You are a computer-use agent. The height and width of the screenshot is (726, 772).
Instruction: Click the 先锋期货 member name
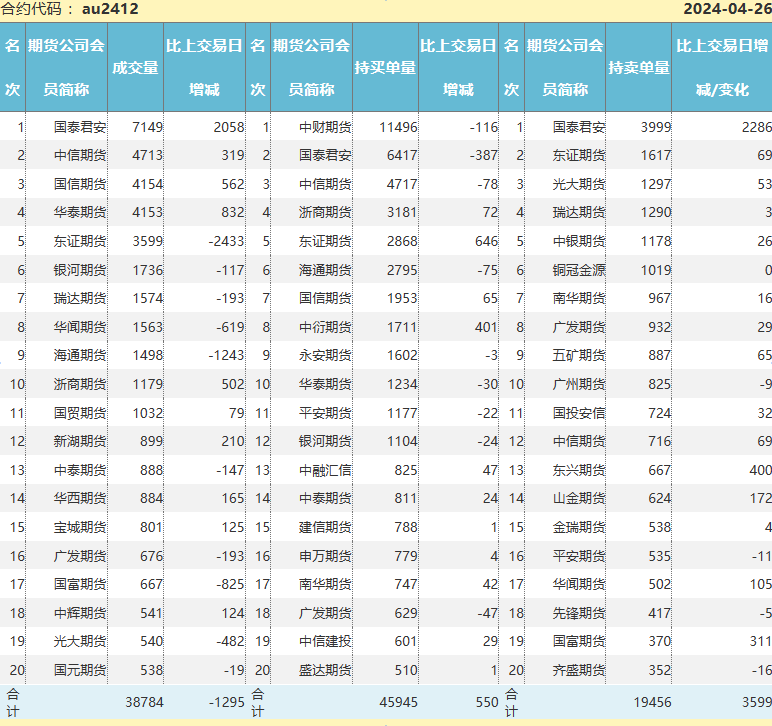pos(579,613)
